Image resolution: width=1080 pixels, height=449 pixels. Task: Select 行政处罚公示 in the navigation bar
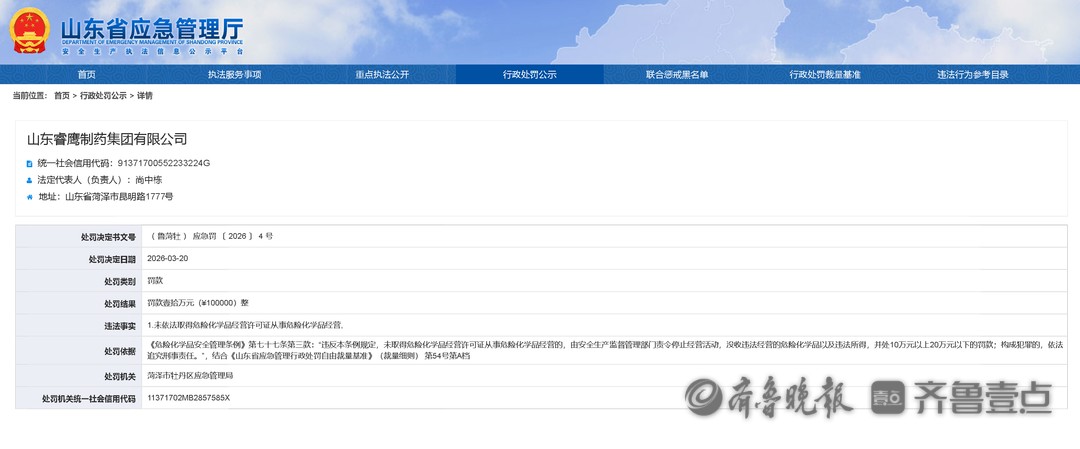[529, 75]
